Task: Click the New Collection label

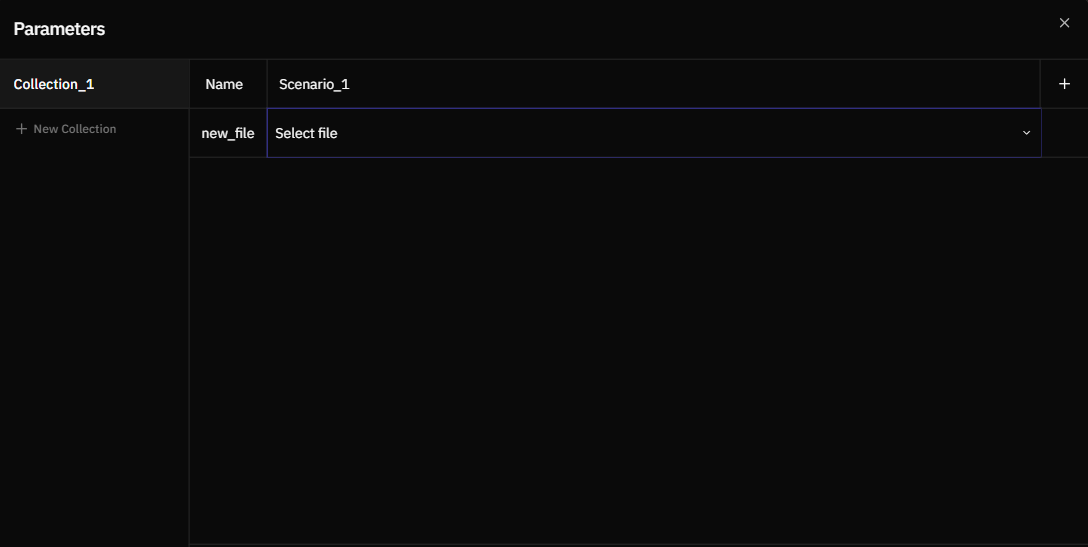Action: coord(75,129)
